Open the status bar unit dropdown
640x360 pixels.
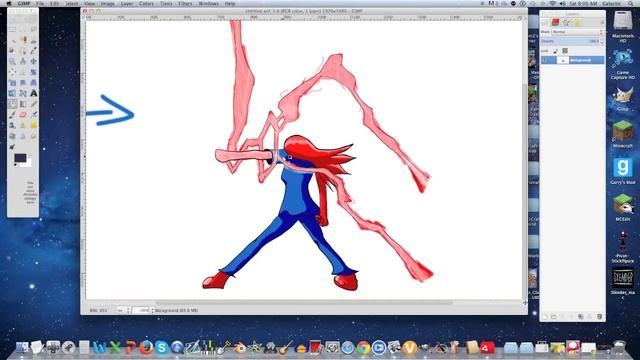point(123,310)
